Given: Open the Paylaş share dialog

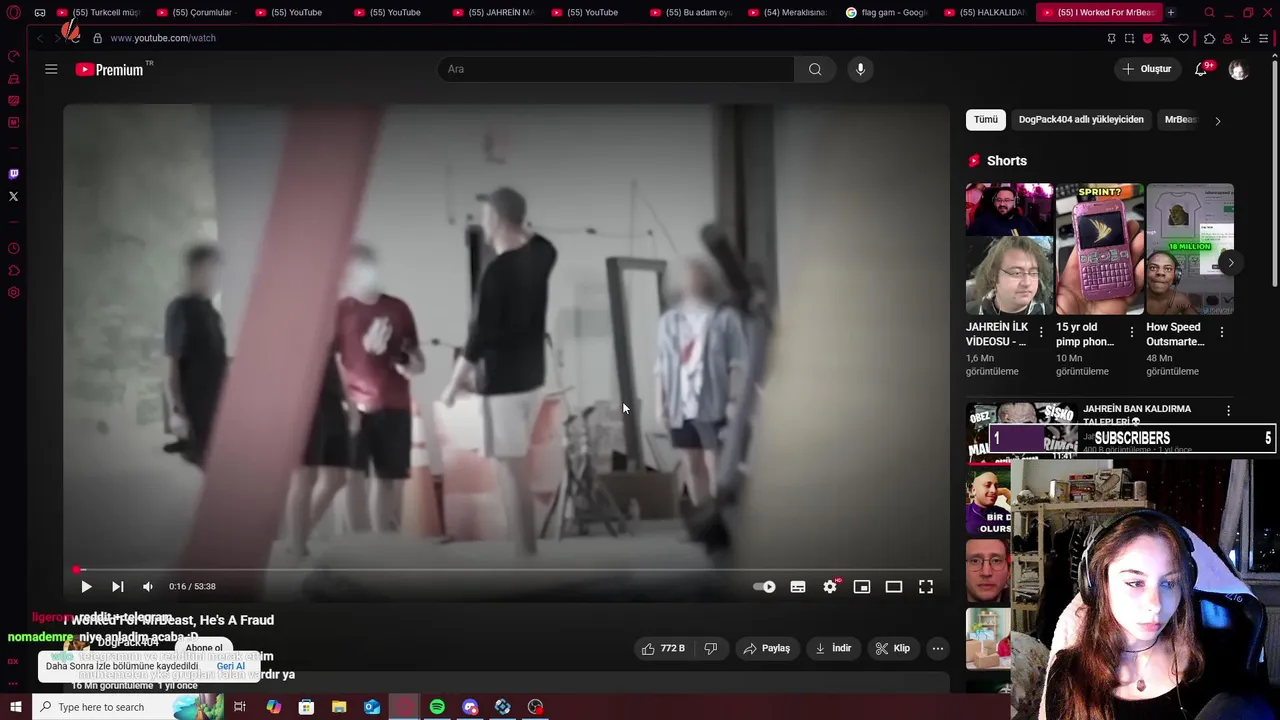Looking at the screenshot, I should [x=767, y=648].
